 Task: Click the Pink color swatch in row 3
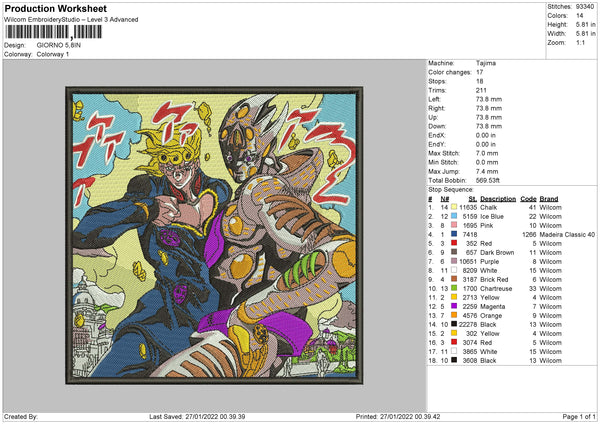pyautogui.click(x=454, y=225)
